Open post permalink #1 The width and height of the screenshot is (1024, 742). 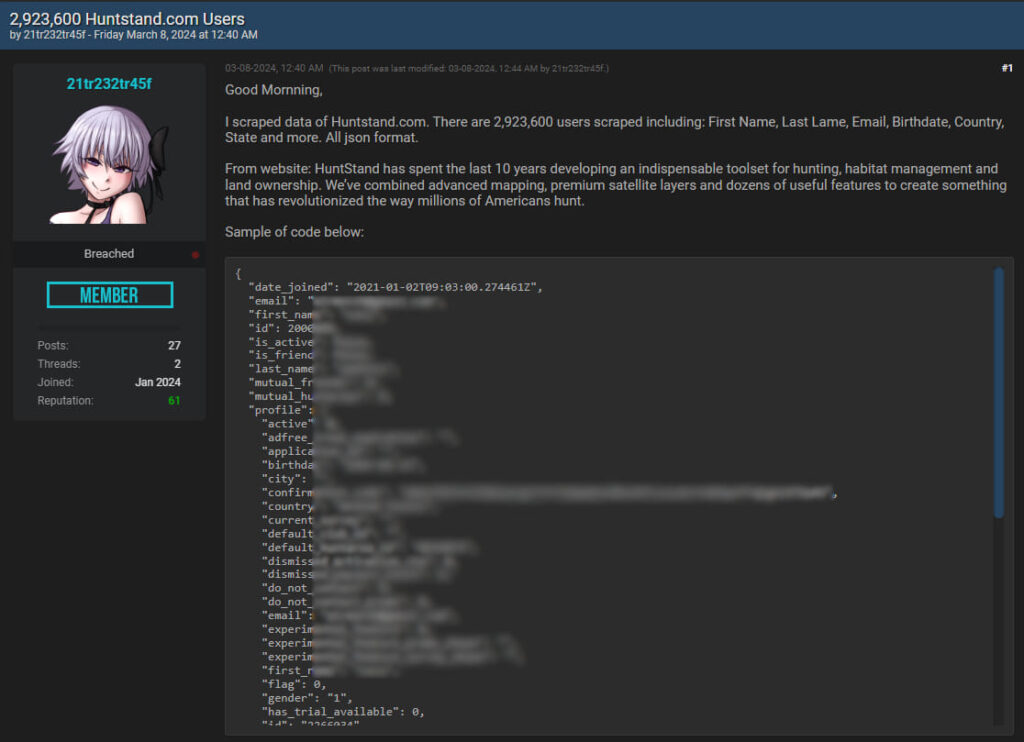1006,68
